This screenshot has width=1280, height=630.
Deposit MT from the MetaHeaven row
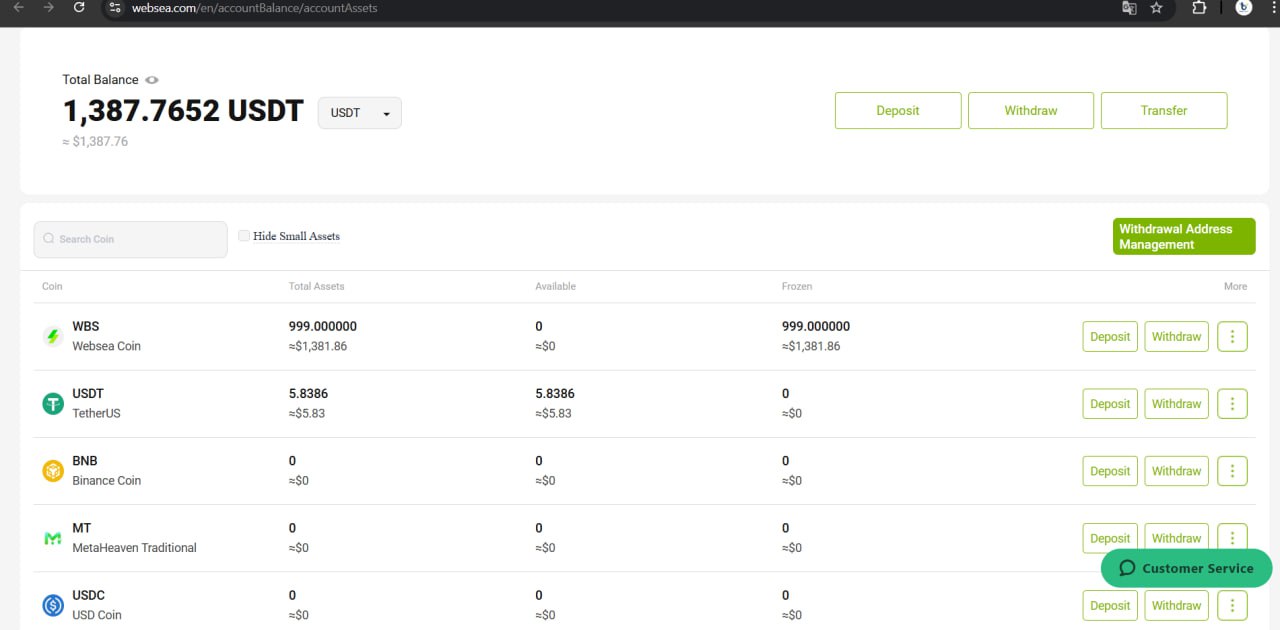[1110, 537]
